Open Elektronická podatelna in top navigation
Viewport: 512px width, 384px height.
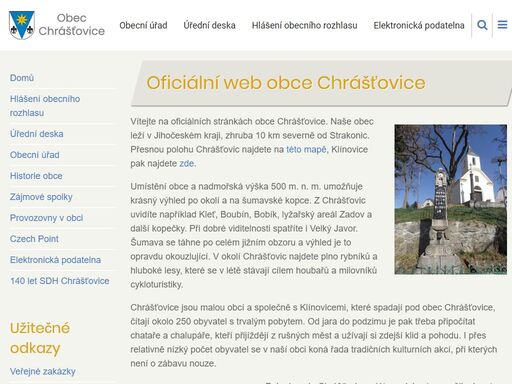[x=419, y=25]
